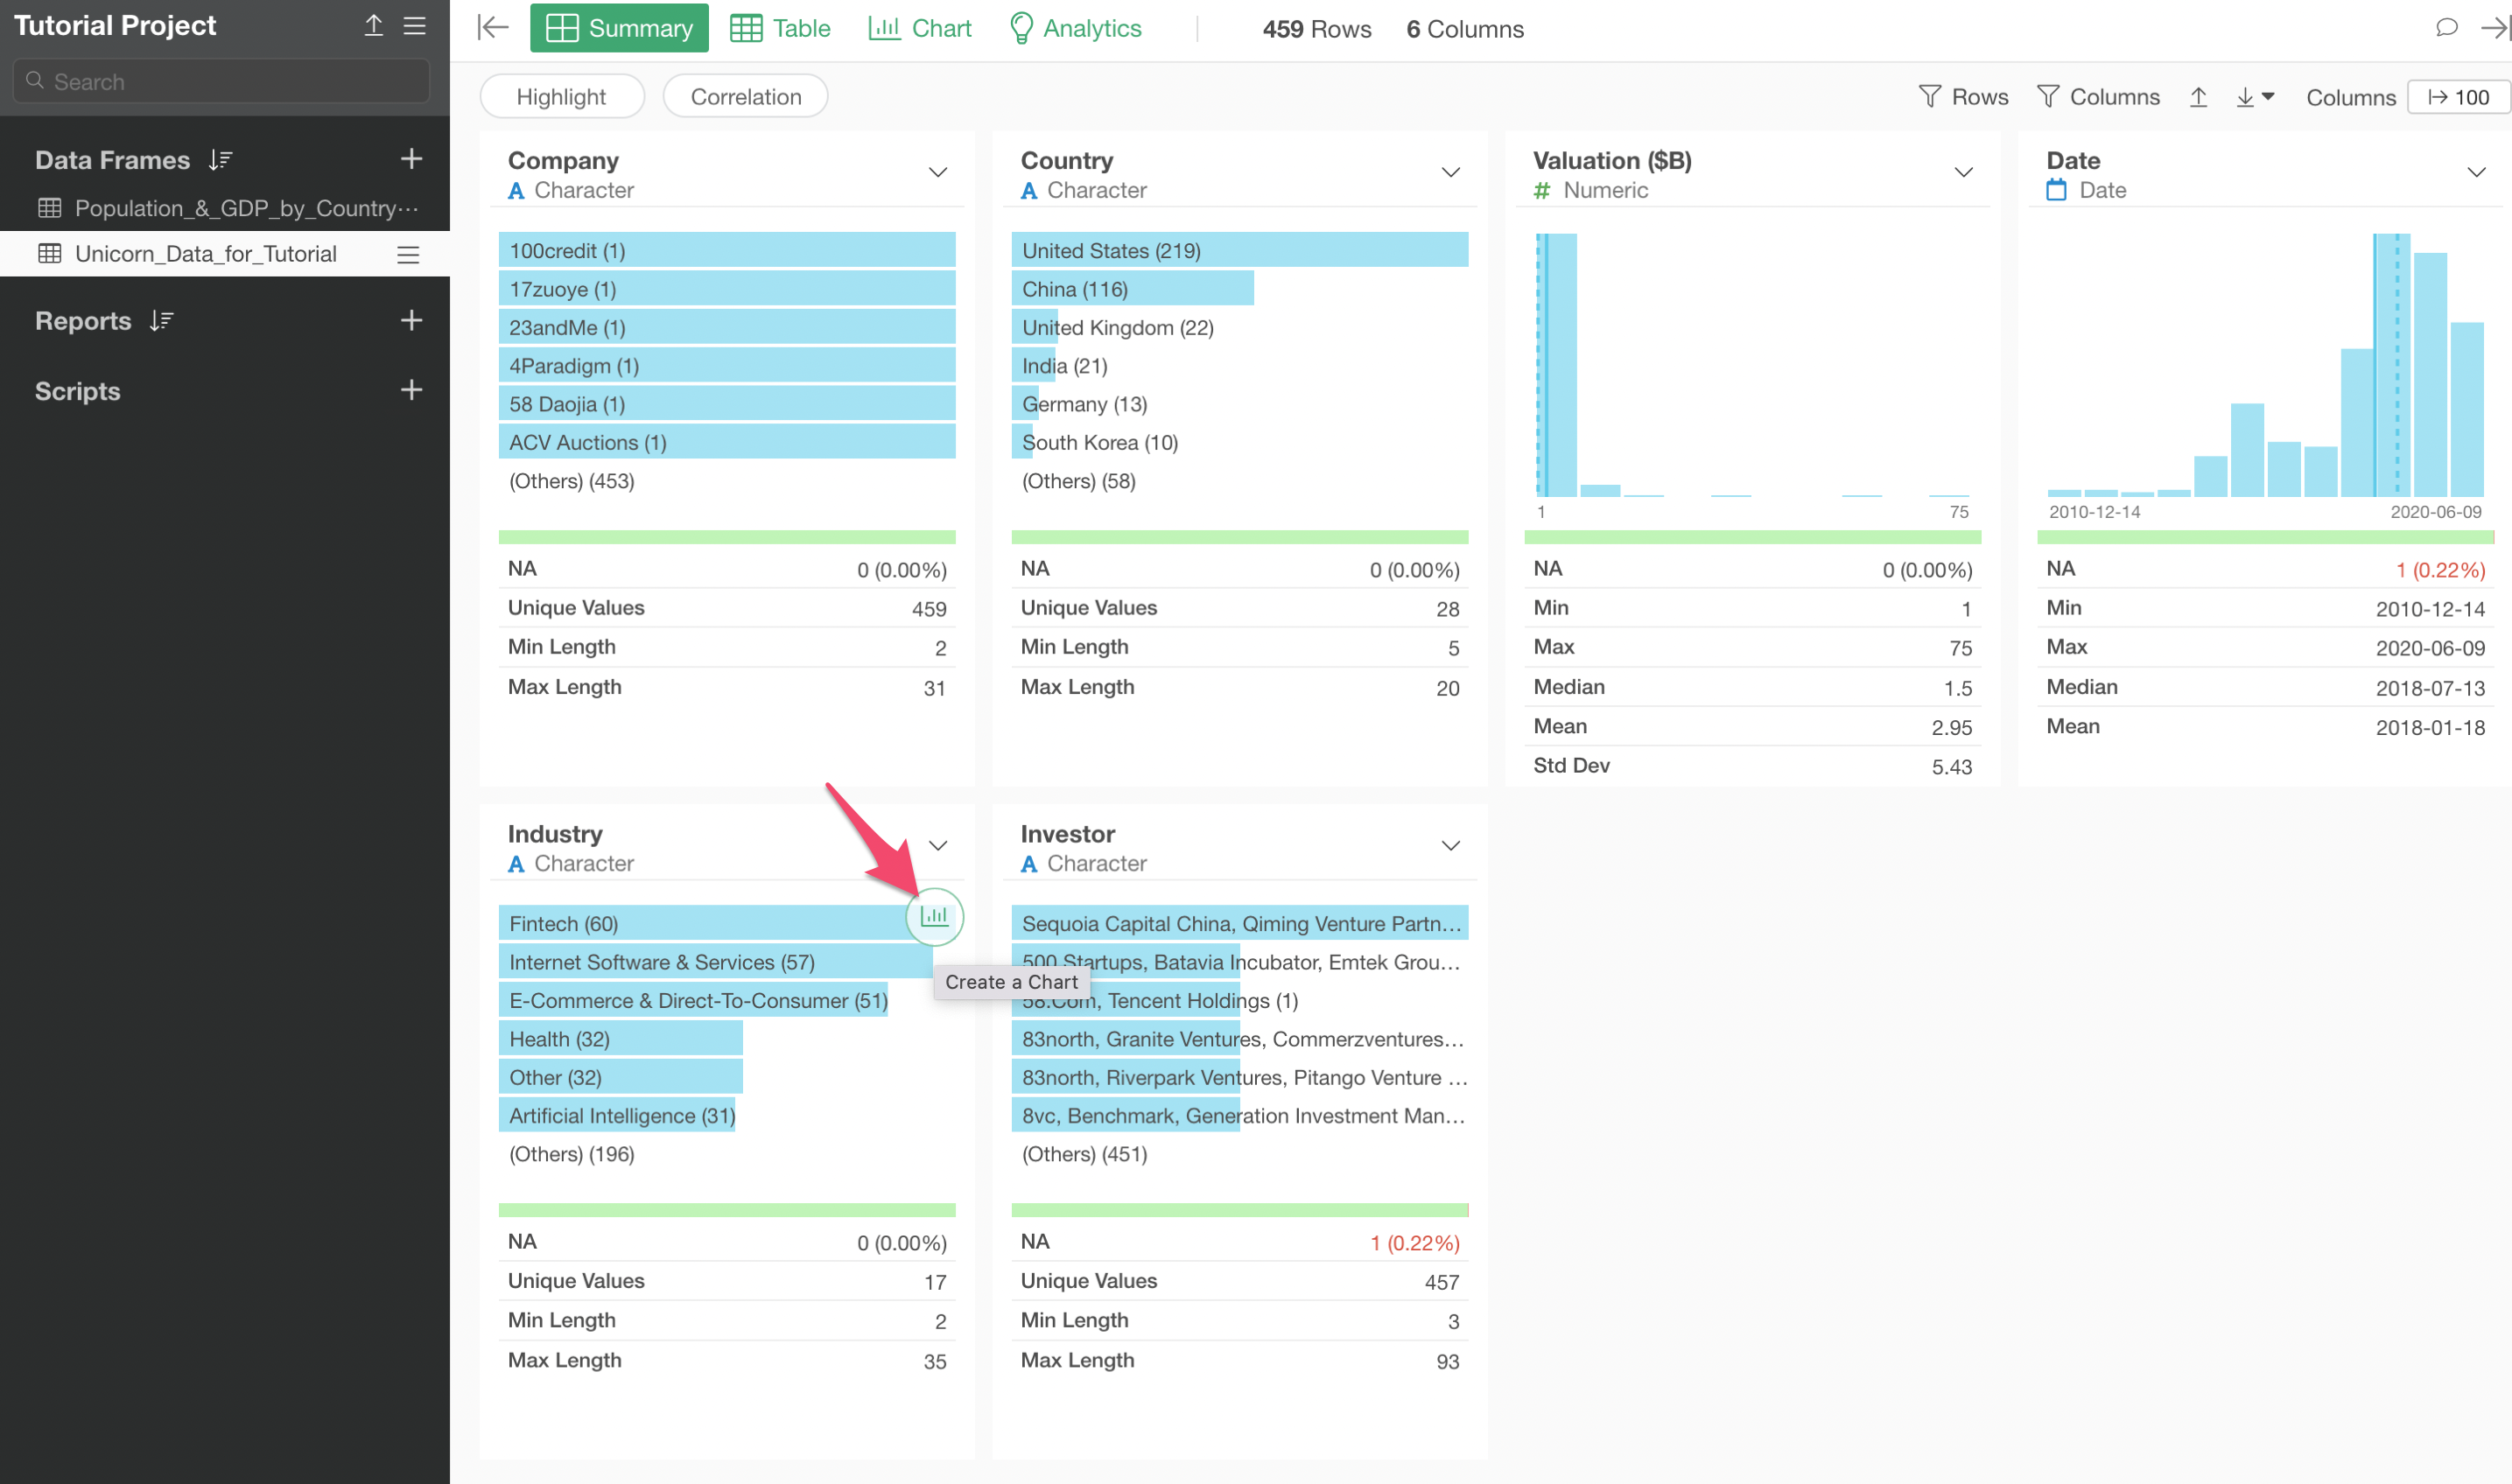Open the comments speech bubble icon
The width and height of the screenshot is (2512, 1484).
[2446, 28]
